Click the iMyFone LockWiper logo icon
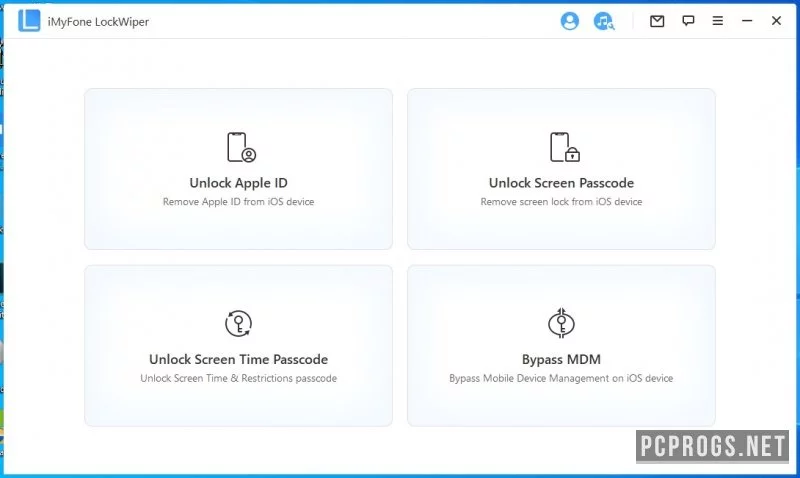 29,21
